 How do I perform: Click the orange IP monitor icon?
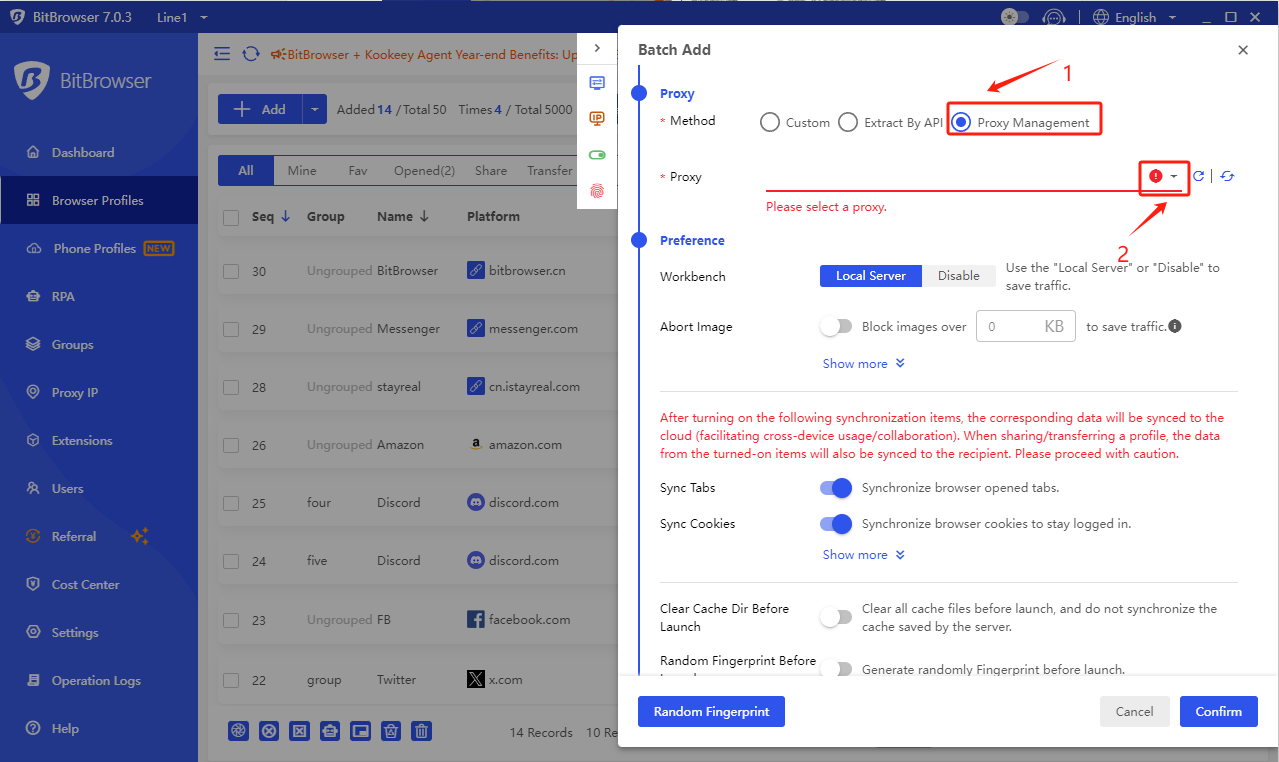click(597, 118)
